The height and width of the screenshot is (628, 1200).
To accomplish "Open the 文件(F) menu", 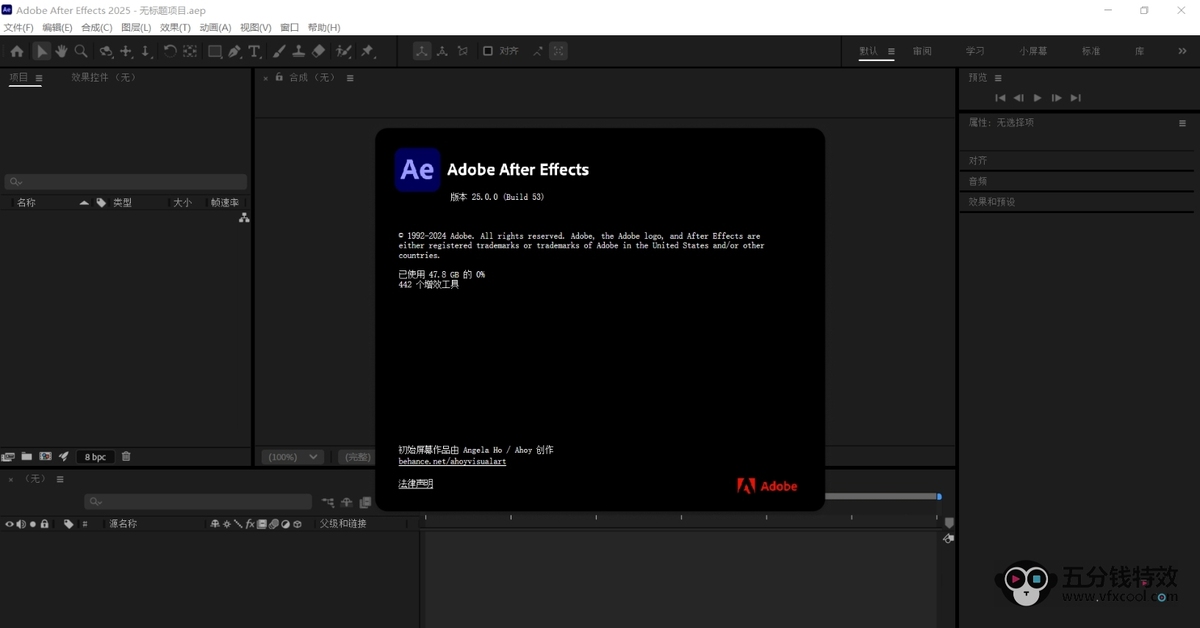I will click(19, 28).
